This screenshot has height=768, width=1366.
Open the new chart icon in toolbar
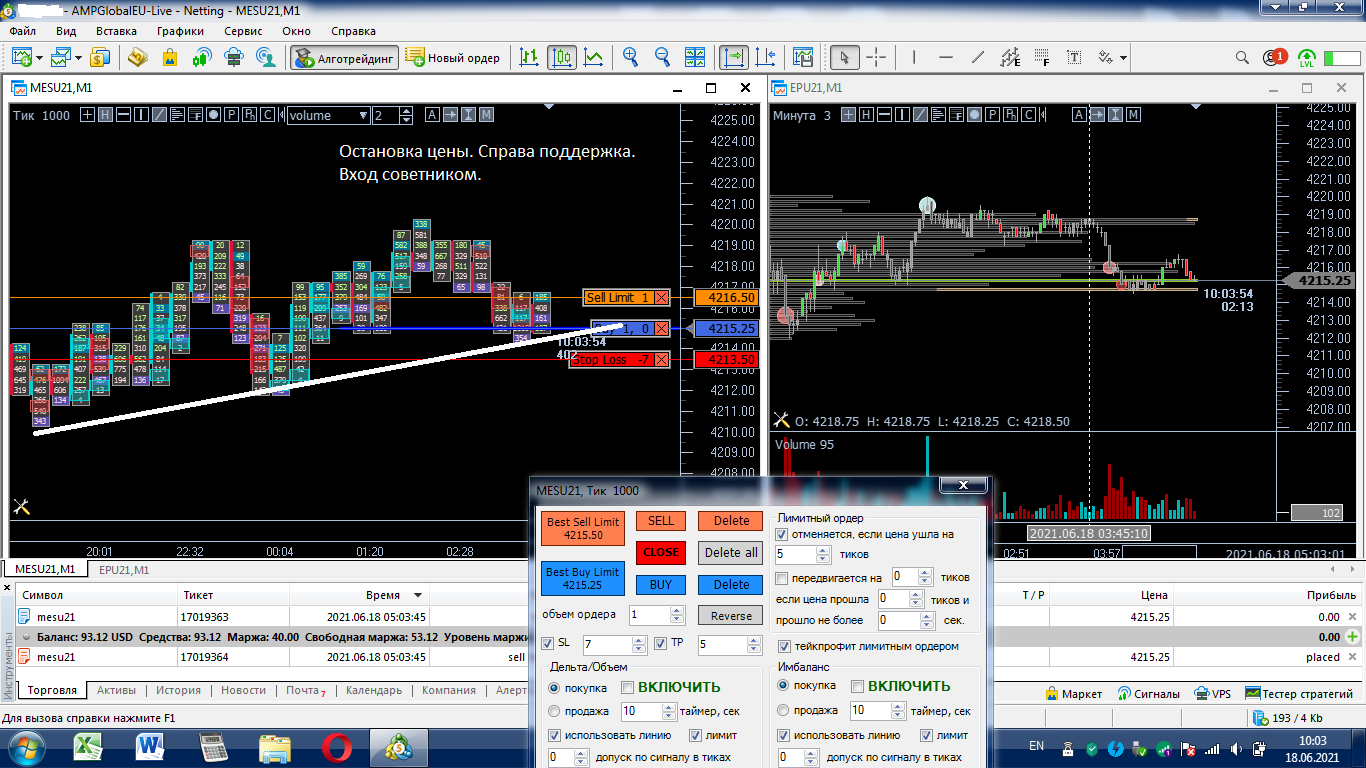click(21, 57)
